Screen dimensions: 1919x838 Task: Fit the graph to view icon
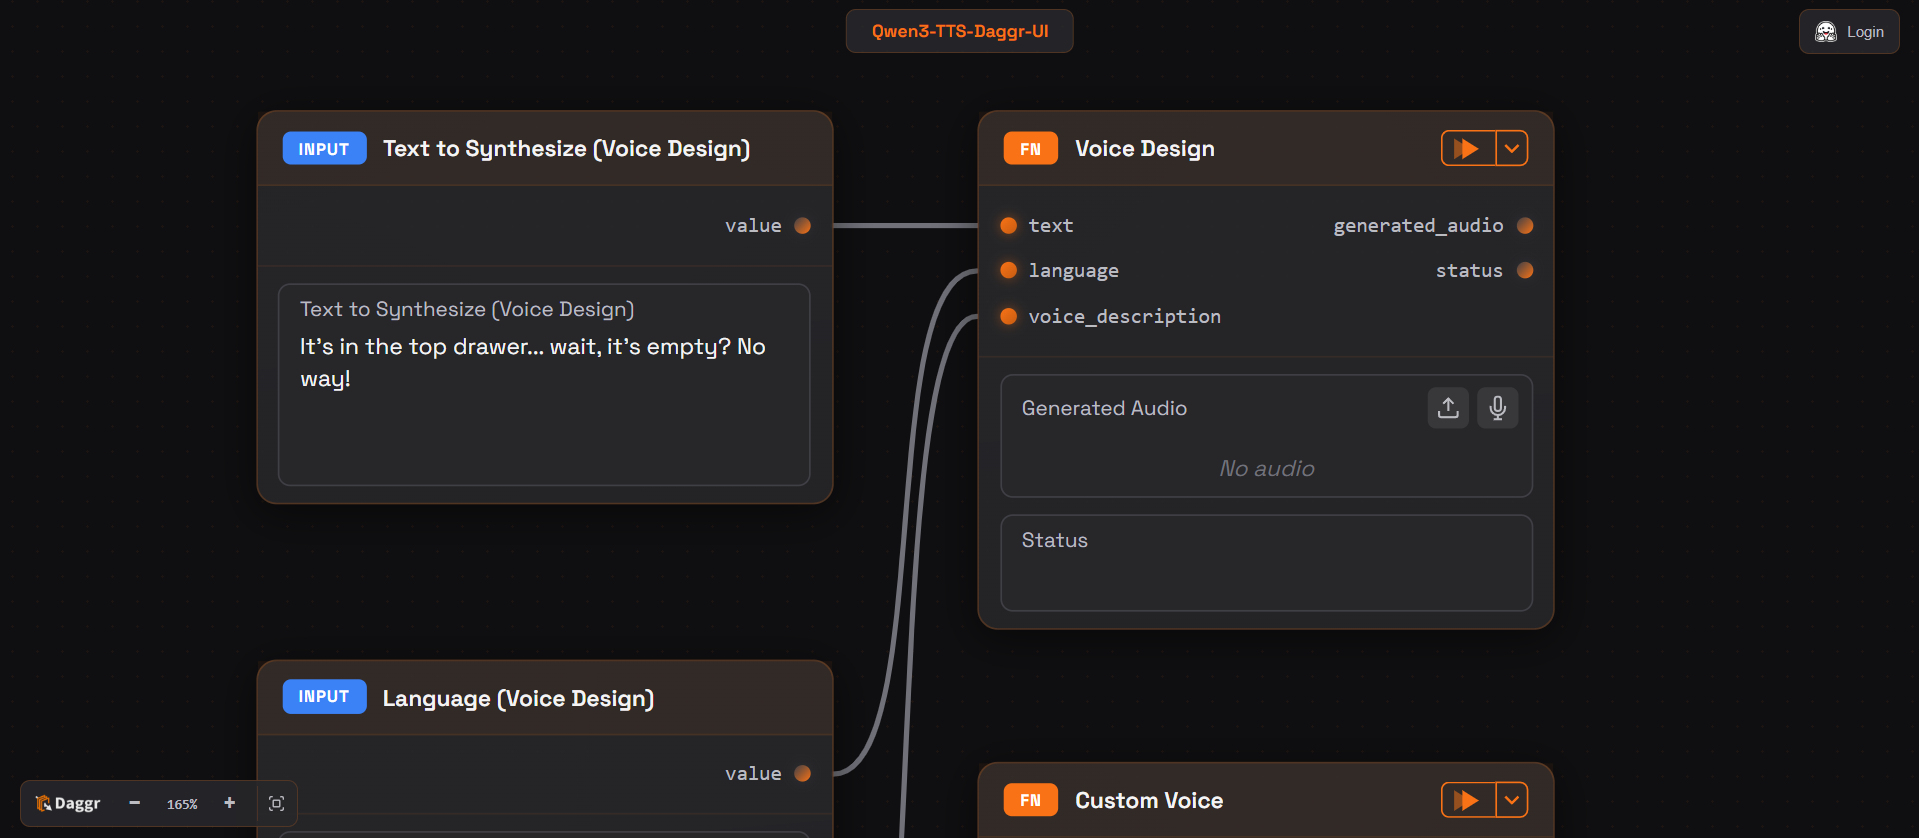[277, 803]
